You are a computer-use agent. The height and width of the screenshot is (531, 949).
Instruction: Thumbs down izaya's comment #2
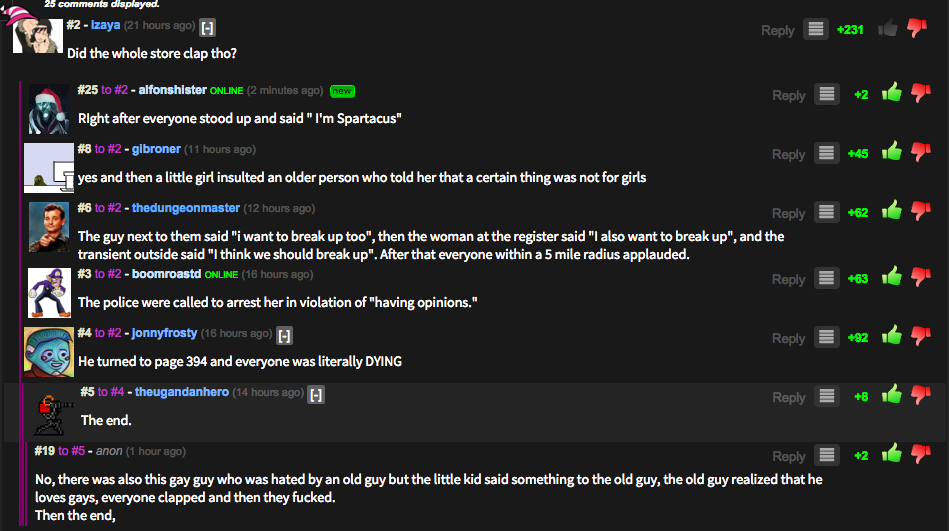click(x=917, y=29)
